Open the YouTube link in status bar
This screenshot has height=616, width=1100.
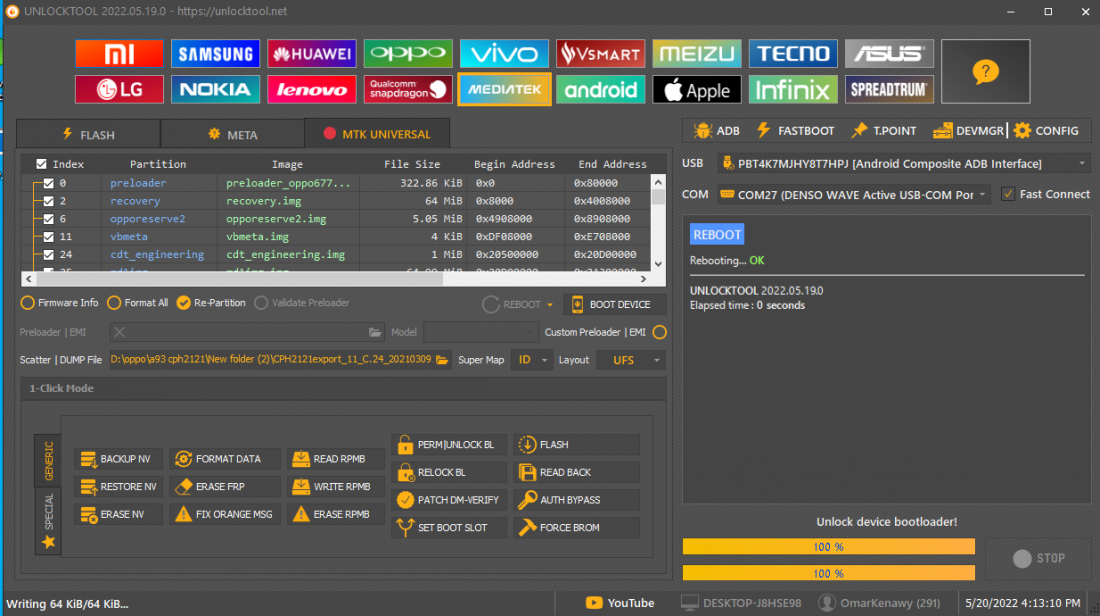(620, 603)
